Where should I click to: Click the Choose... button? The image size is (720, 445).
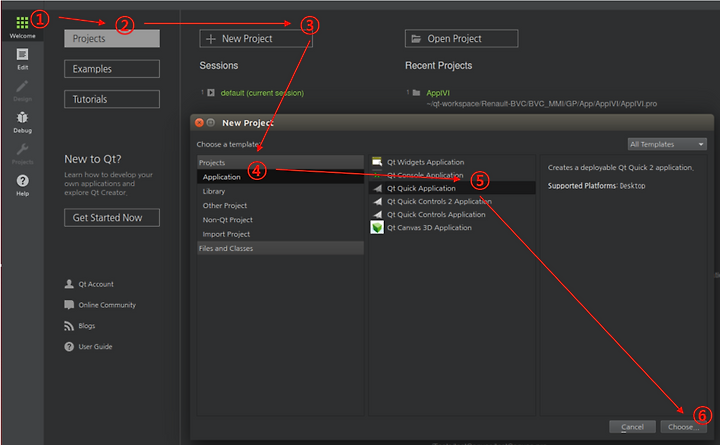pos(683,427)
